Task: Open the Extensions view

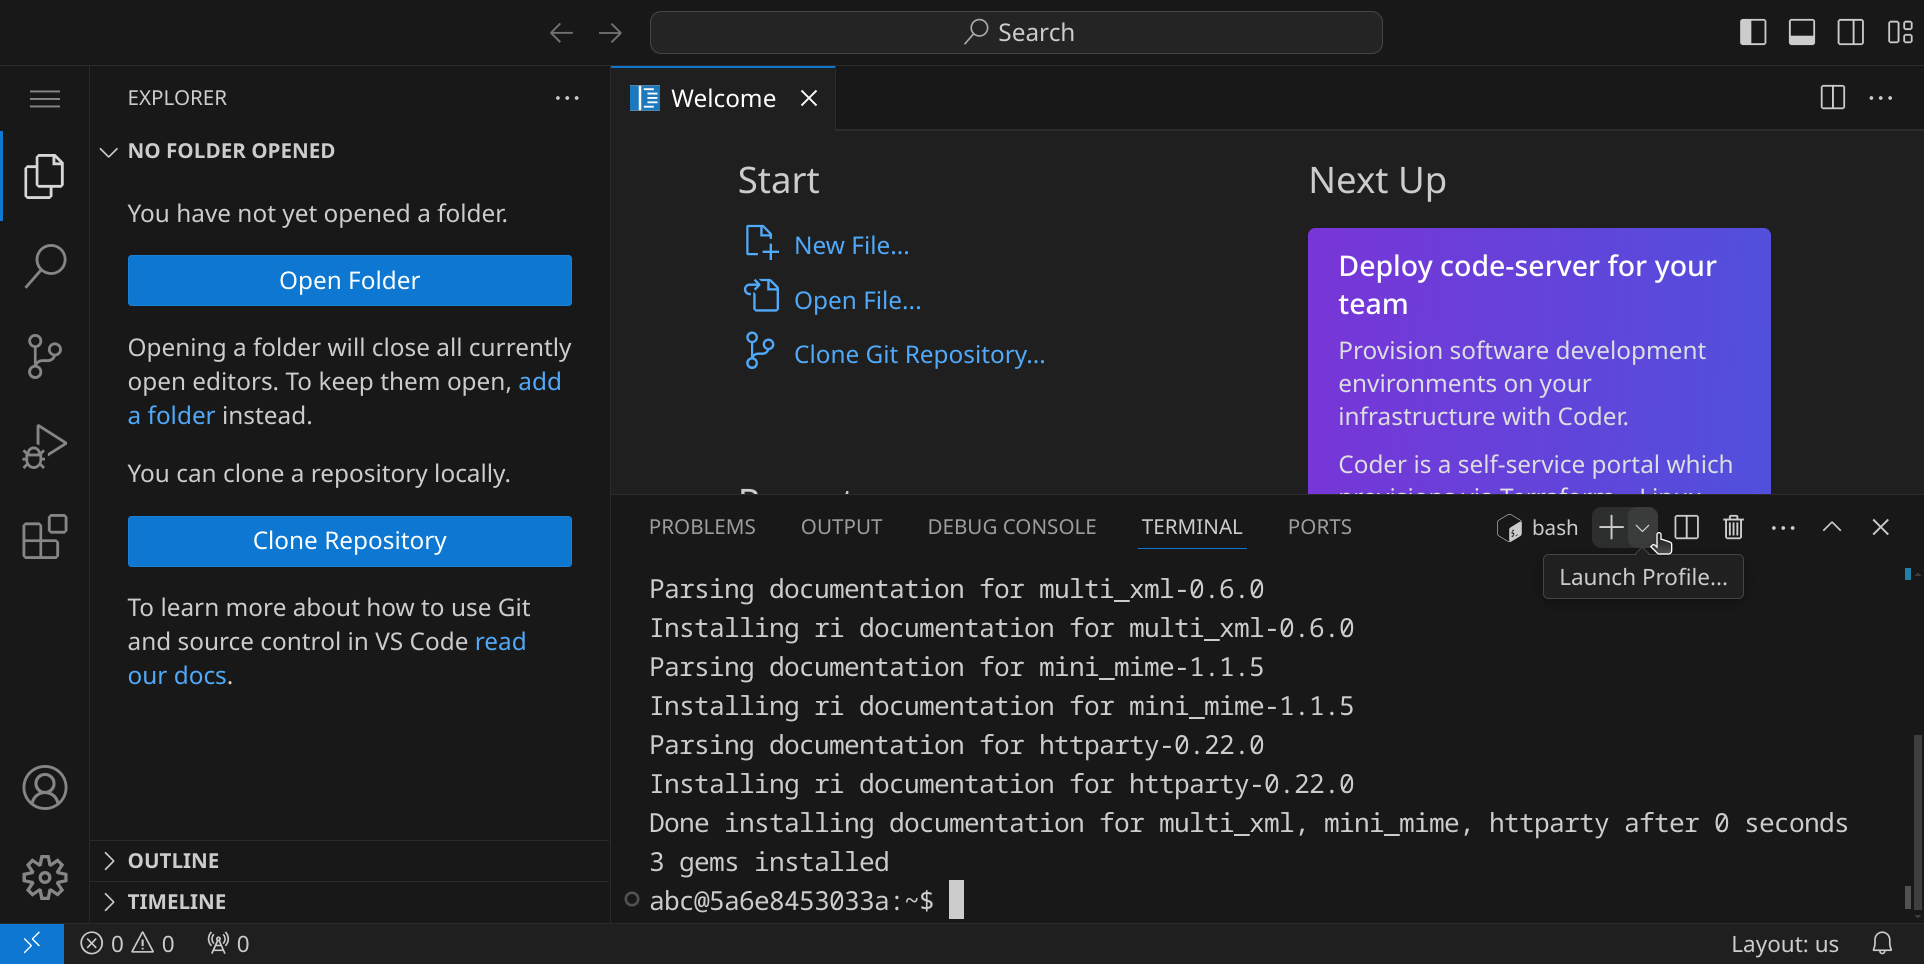Action: (x=44, y=537)
